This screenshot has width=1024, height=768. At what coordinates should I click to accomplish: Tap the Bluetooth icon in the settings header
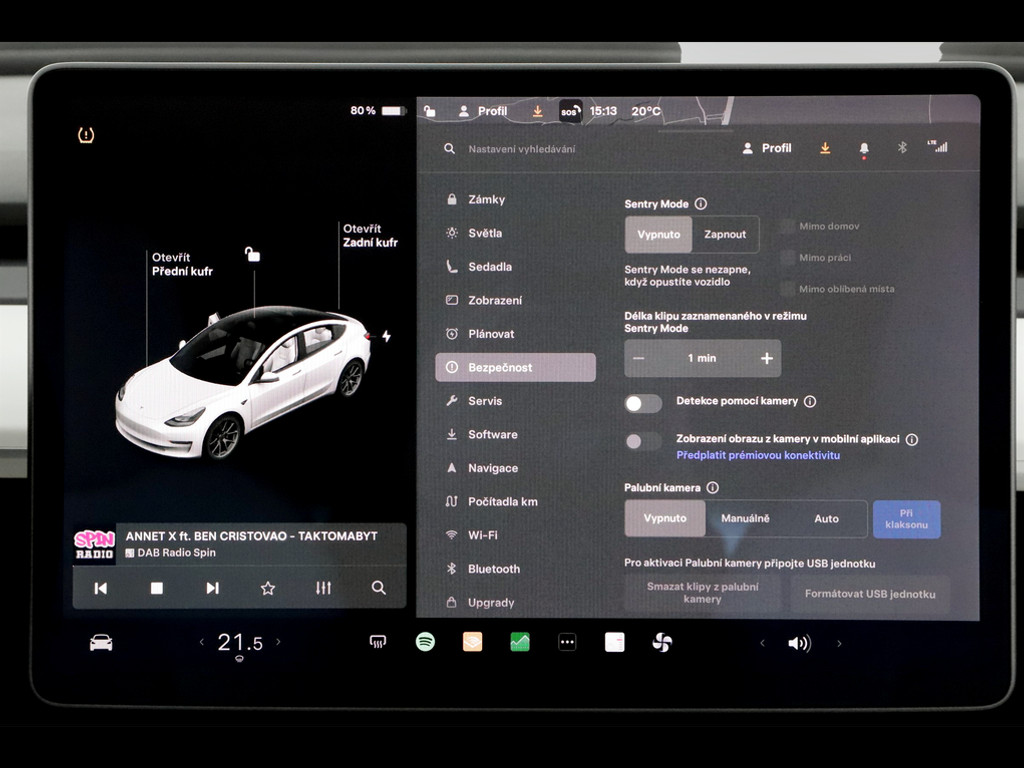click(902, 148)
